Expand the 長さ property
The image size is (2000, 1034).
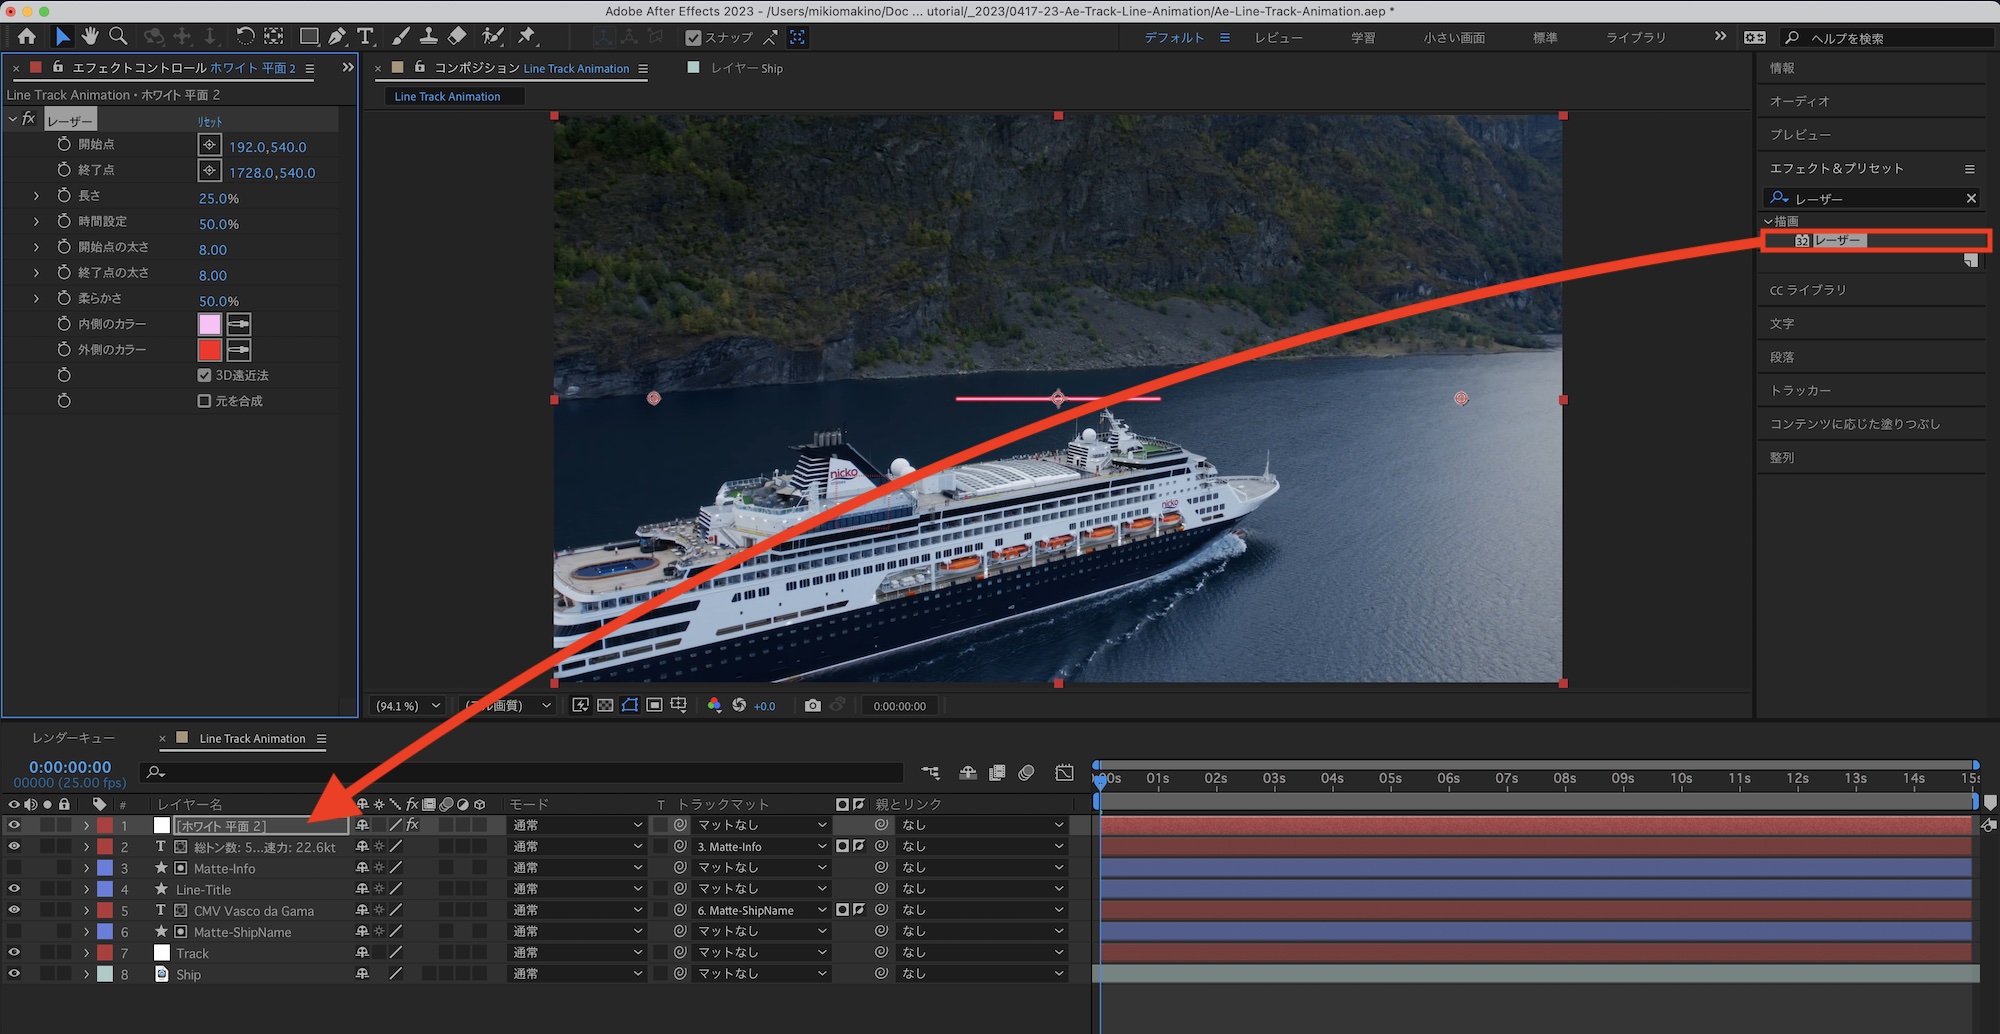37,196
